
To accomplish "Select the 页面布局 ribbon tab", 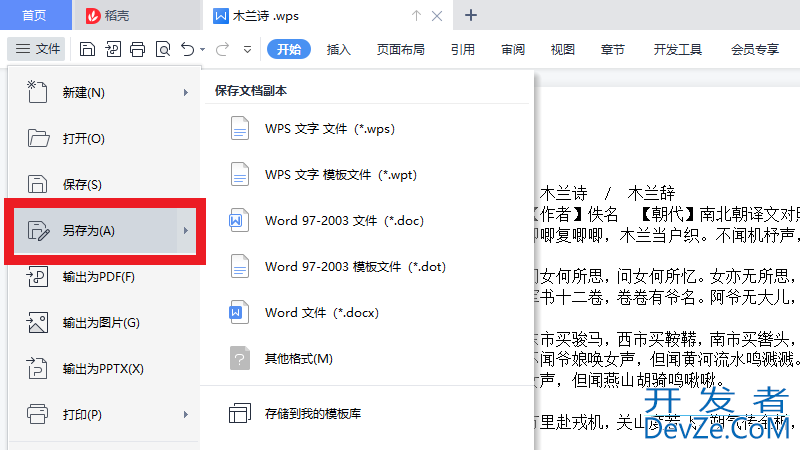I will (401, 49).
